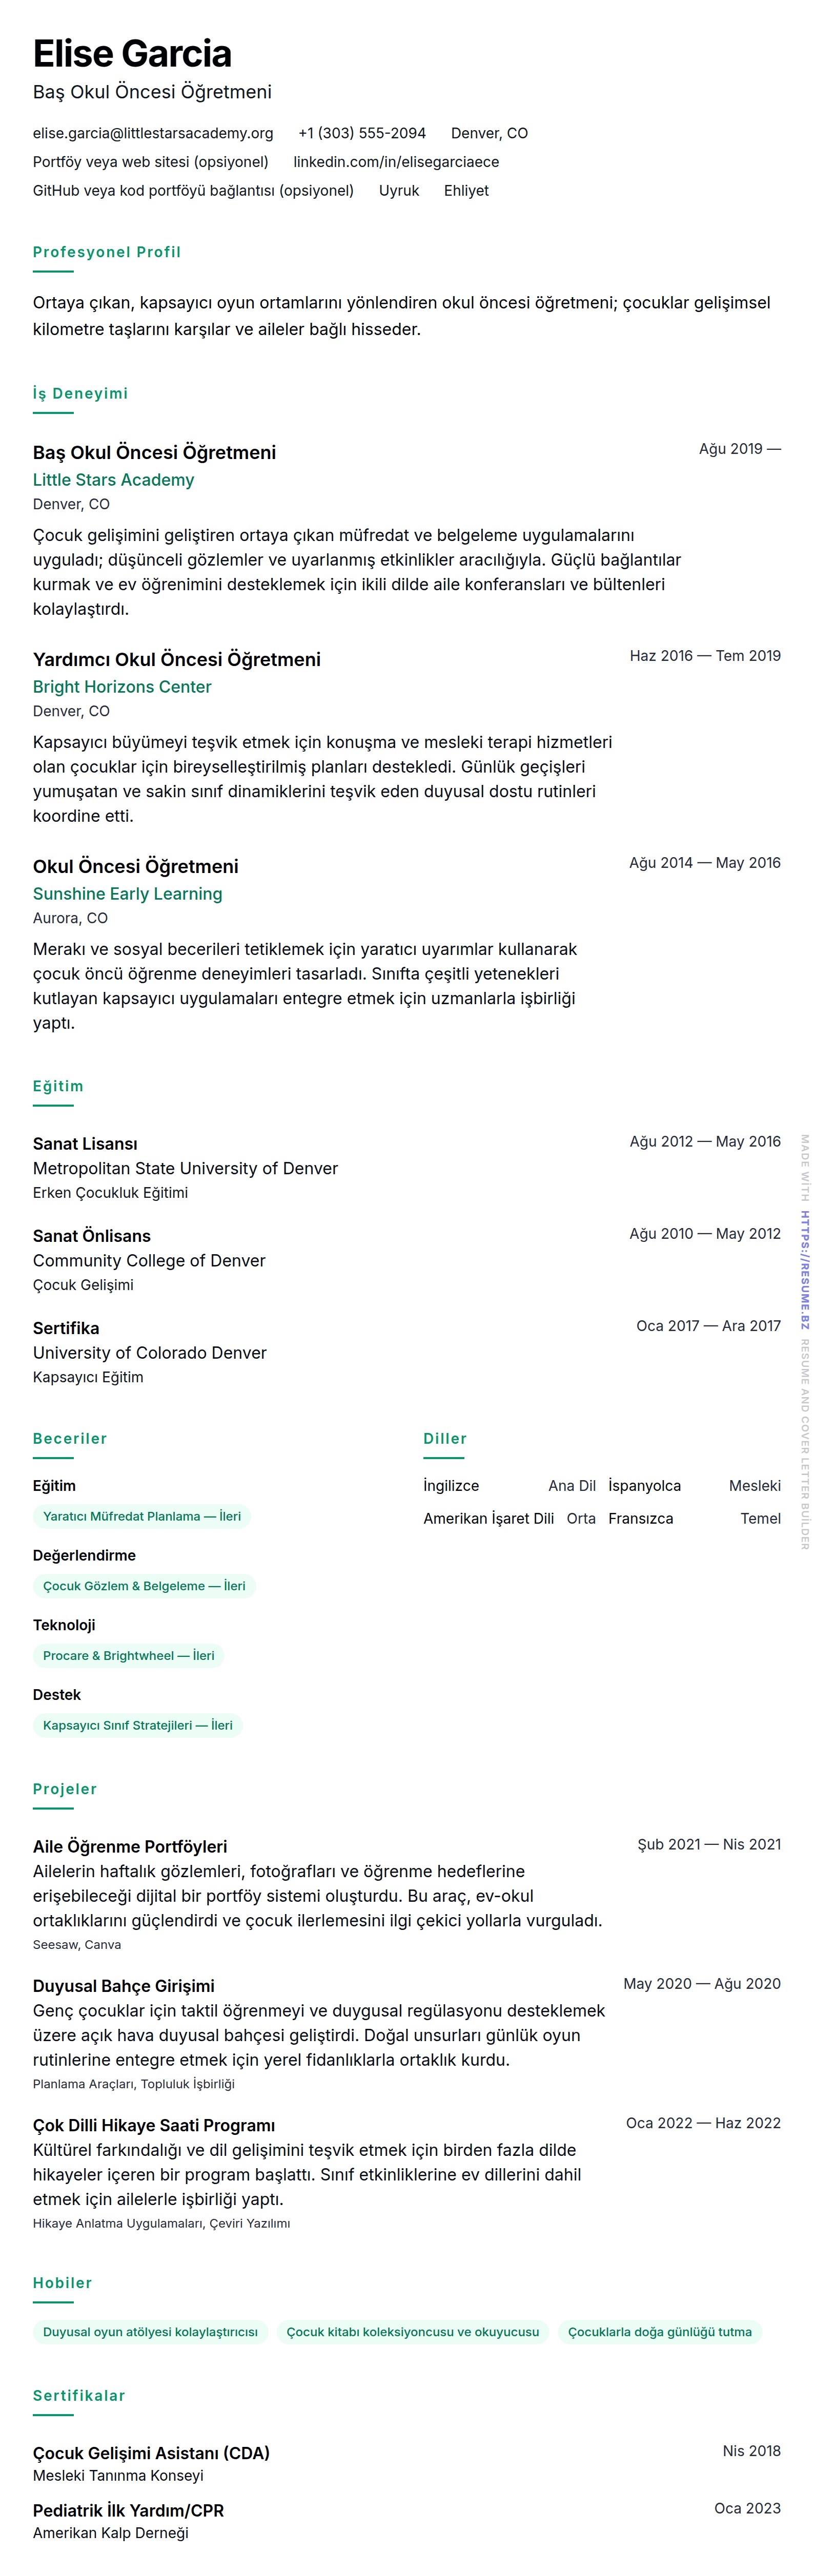
Task: Select the Duyusal oyun atölyesi kolaylaştırıcısı hobby tag
Action: 150,2332
